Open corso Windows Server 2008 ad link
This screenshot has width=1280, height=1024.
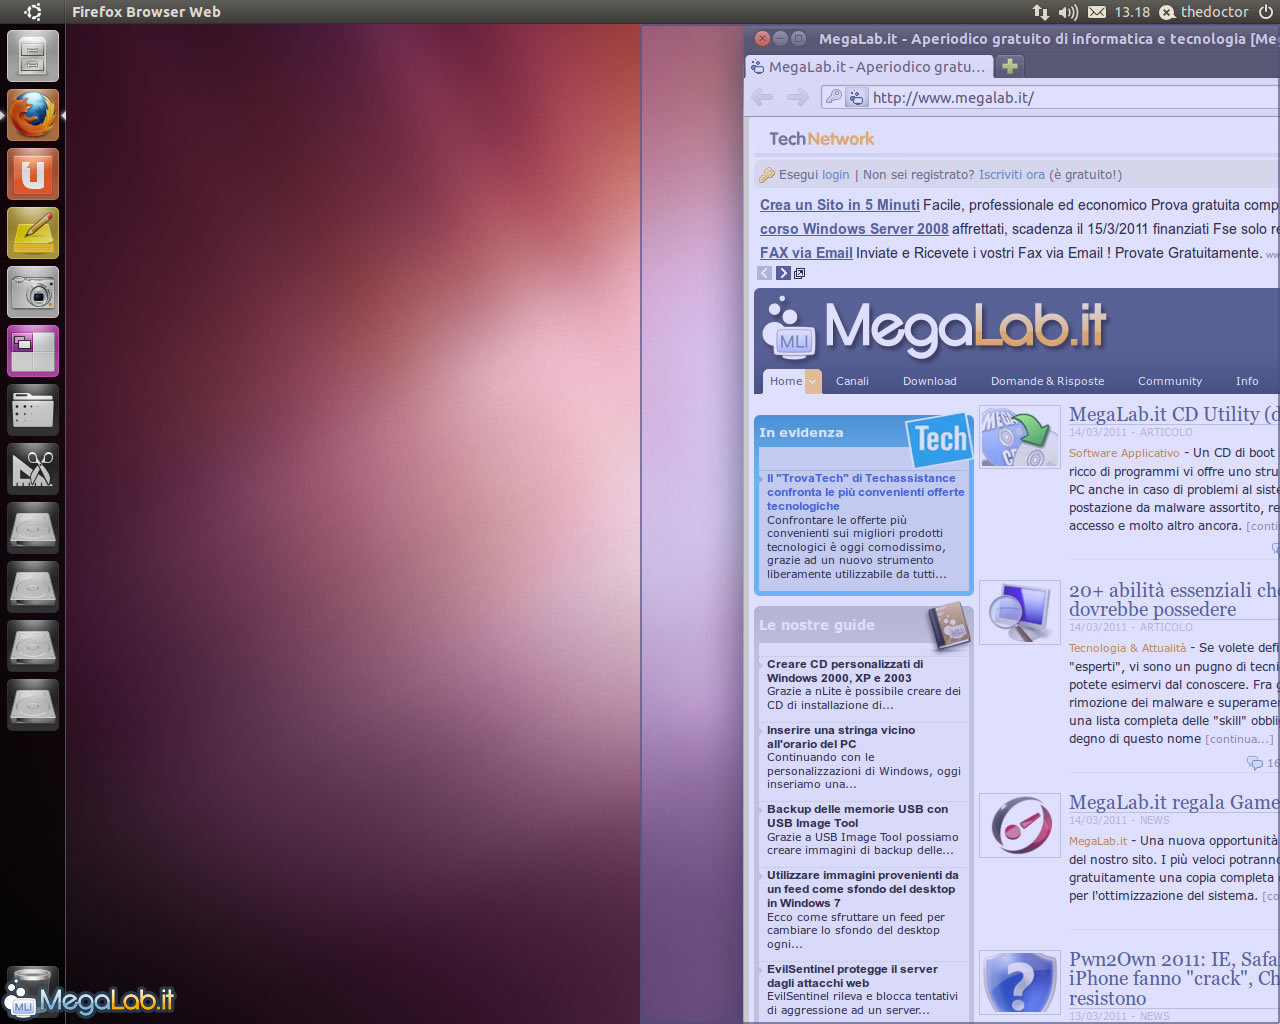pos(854,229)
